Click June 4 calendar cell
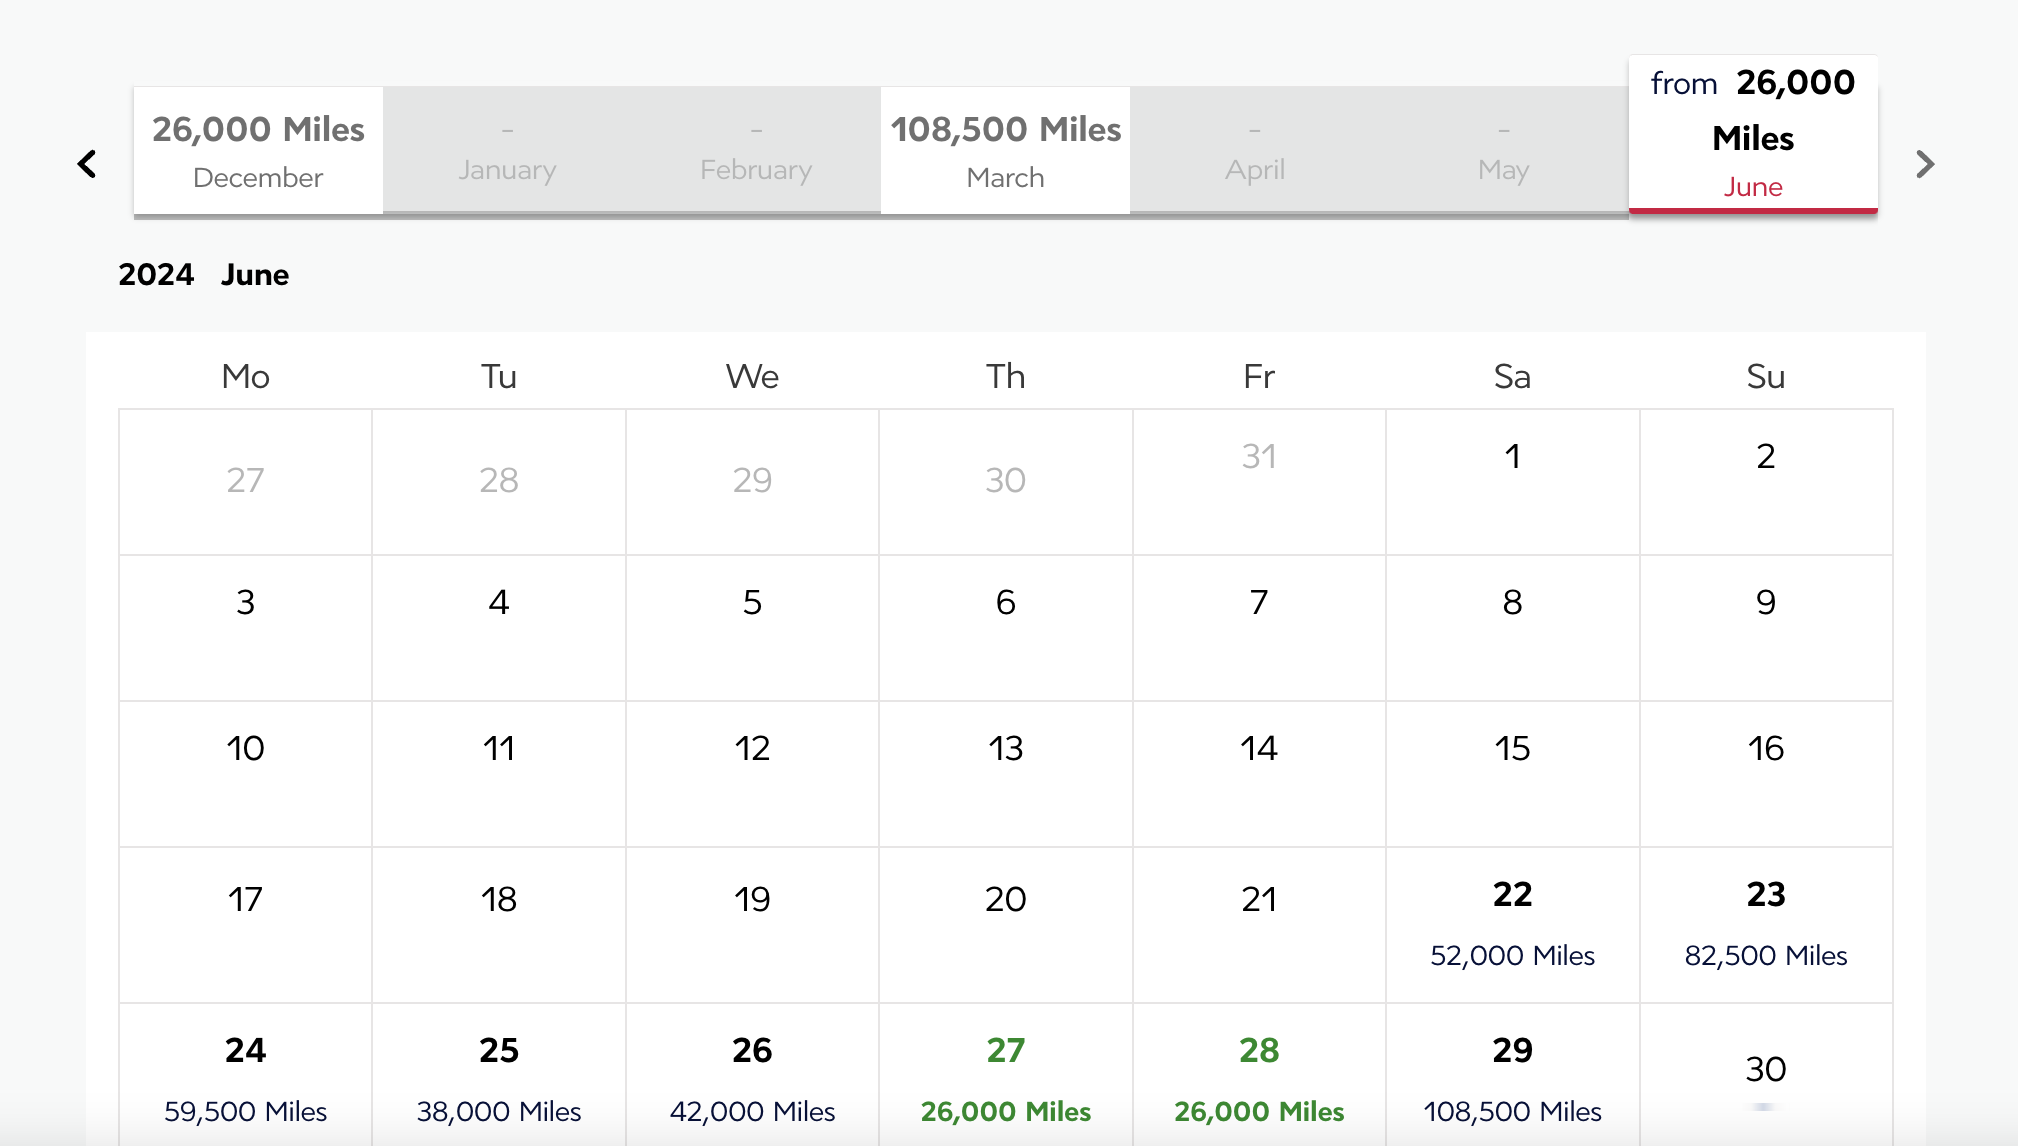This screenshot has width=2018, height=1146. tap(499, 628)
